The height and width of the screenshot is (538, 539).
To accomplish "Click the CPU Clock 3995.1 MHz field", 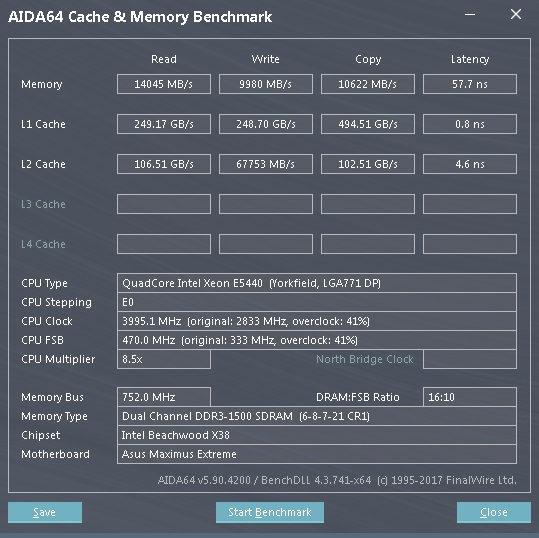I will click(317, 321).
